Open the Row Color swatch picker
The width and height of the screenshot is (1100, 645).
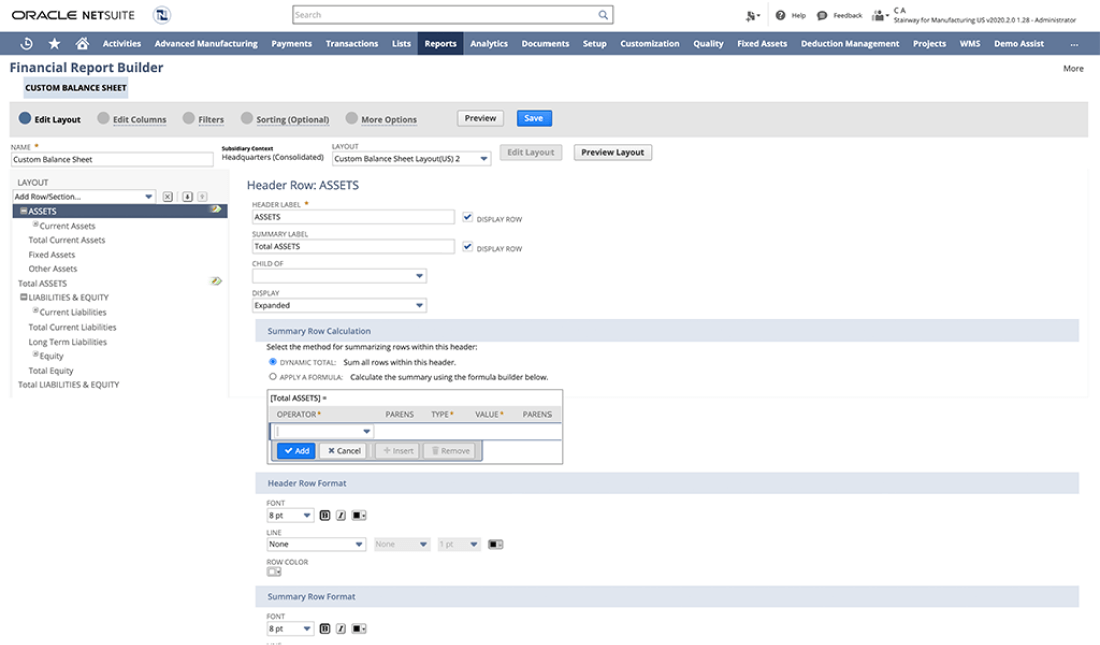click(274, 572)
